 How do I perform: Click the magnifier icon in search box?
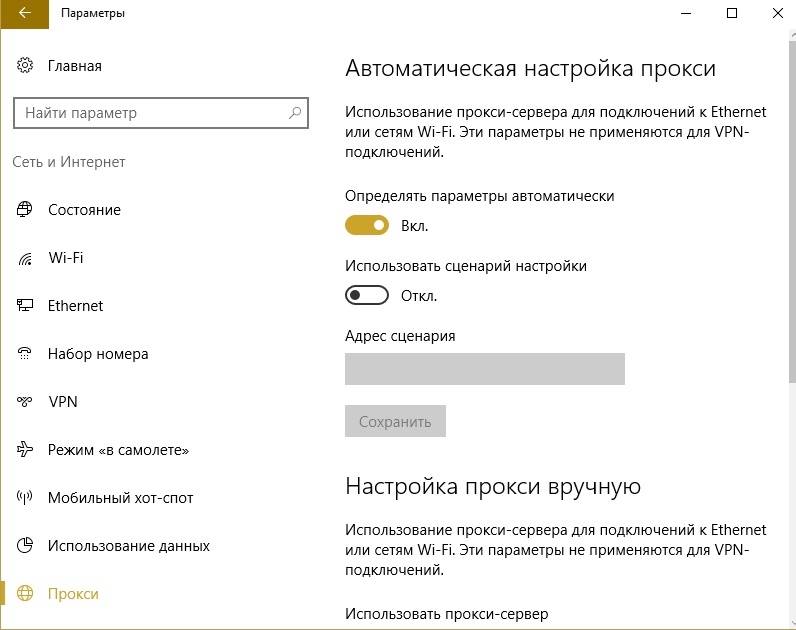tap(295, 113)
